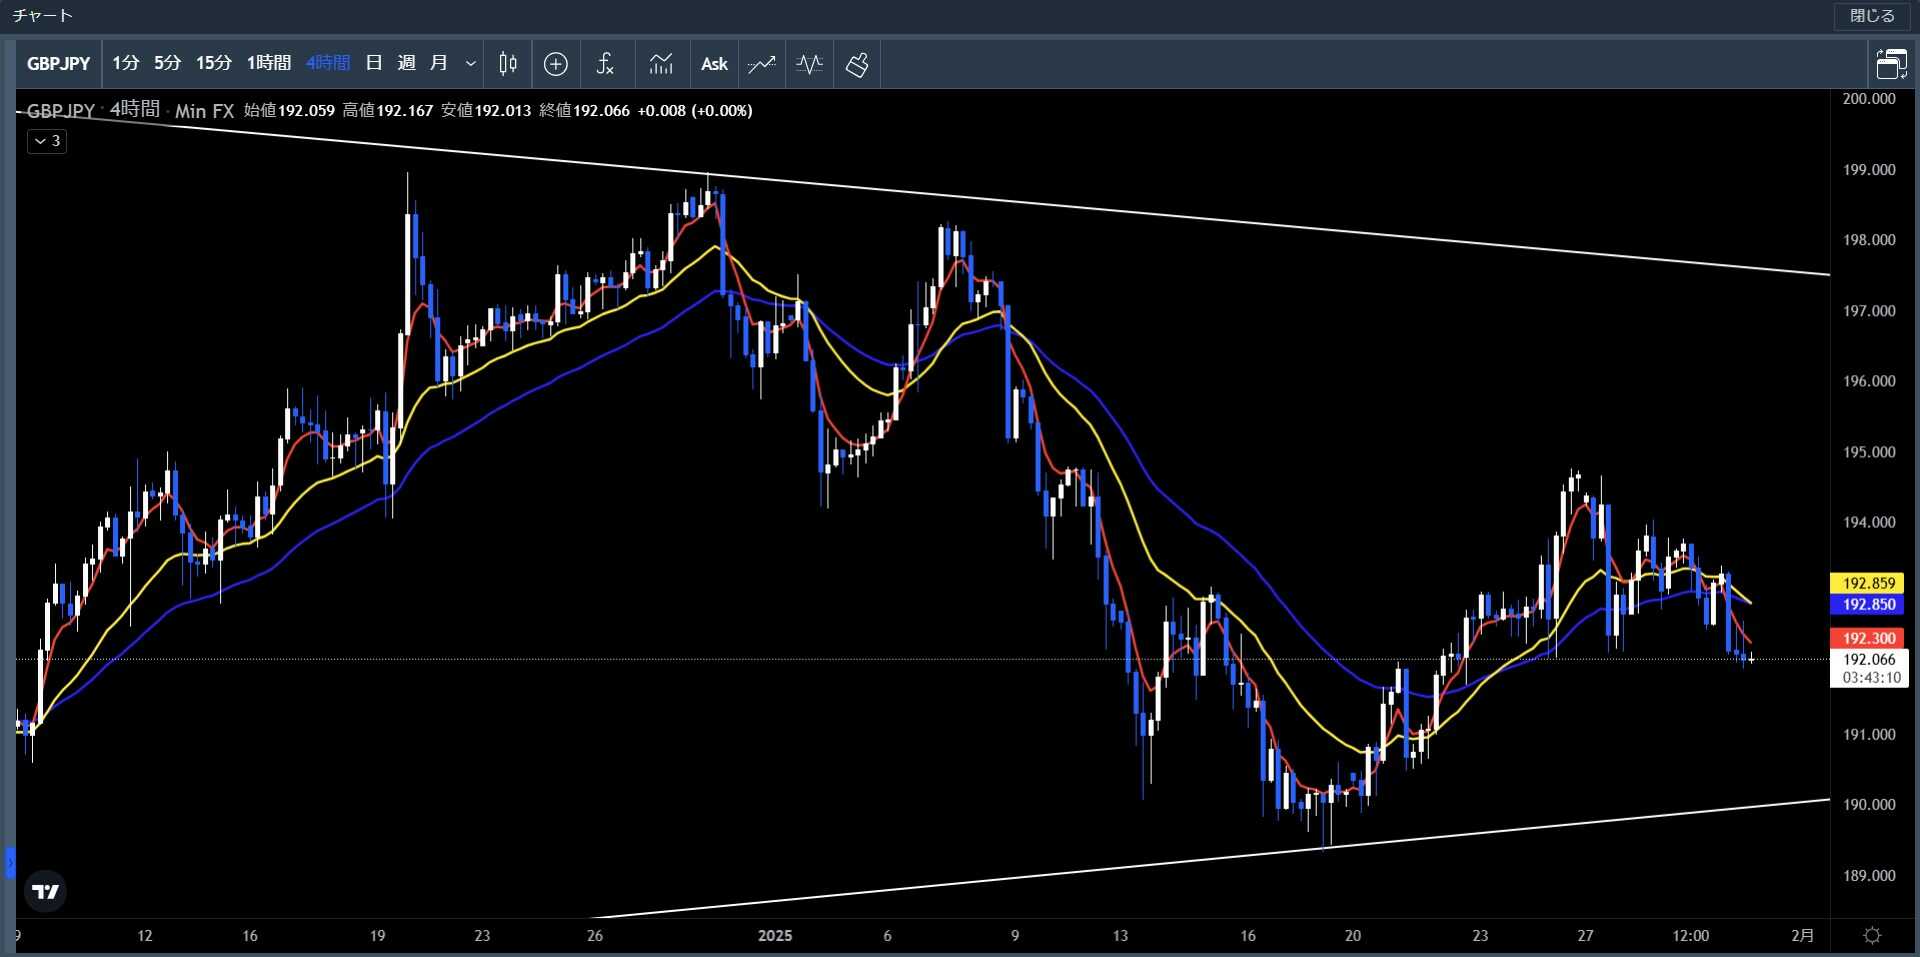Click the yellow 192.859 price label
The height and width of the screenshot is (957, 1920).
[x=1869, y=583]
